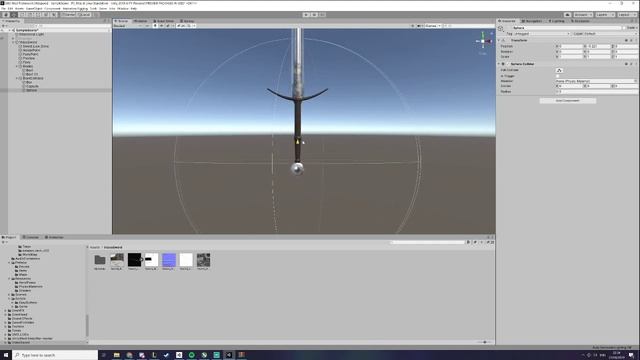Click the Assets breadcrumb in Project panel
The image size is (640, 360).
[x=95, y=247]
